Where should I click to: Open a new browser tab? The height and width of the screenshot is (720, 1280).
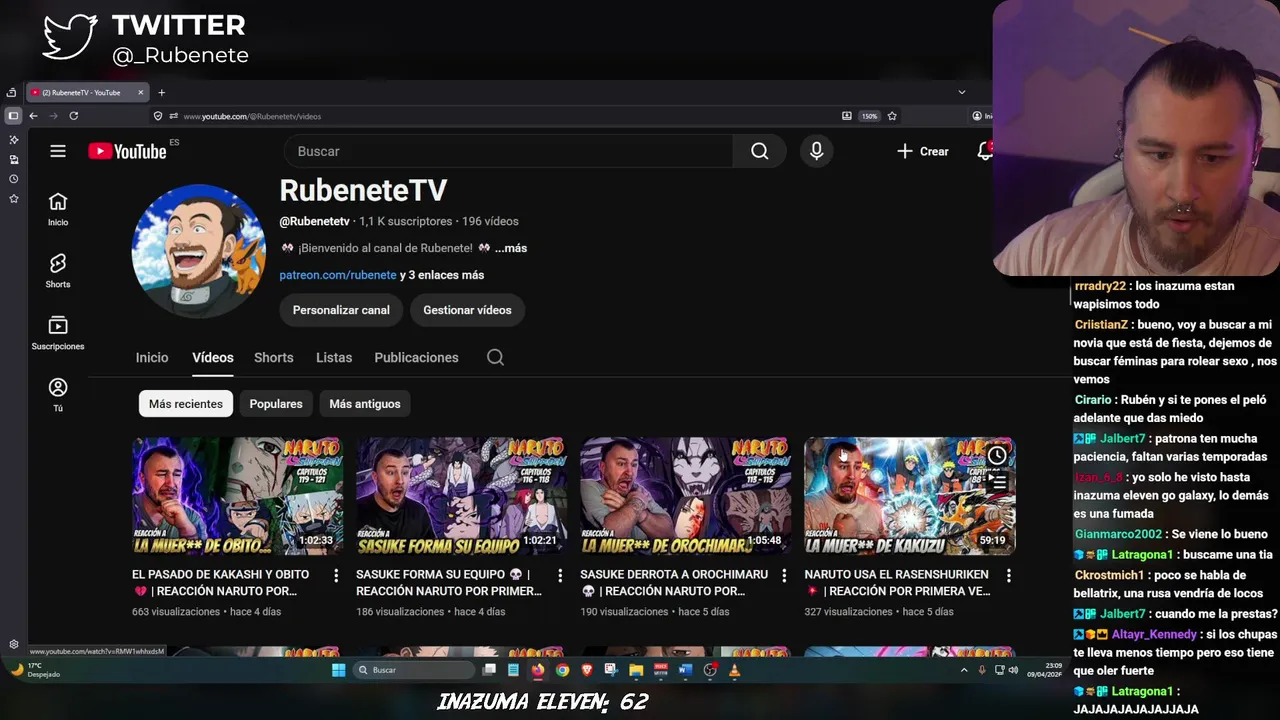coord(161,92)
